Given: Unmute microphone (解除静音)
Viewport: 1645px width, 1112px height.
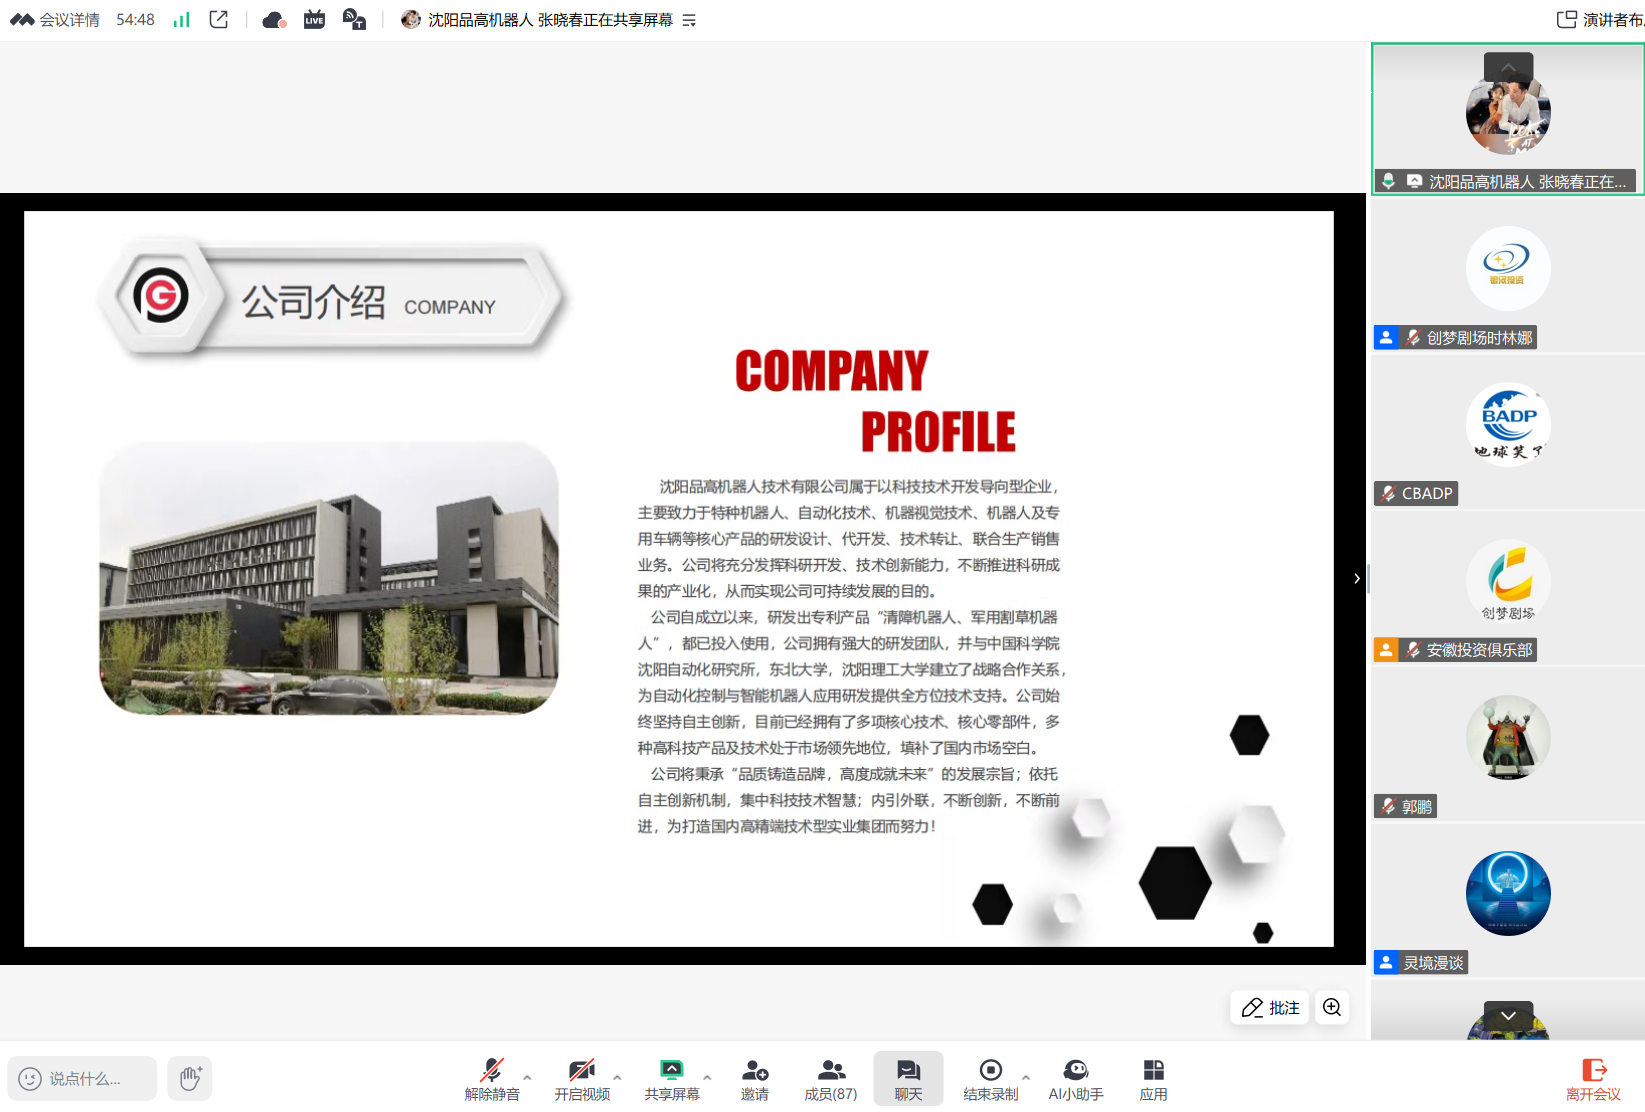Looking at the screenshot, I should (x=492, y=1079).
